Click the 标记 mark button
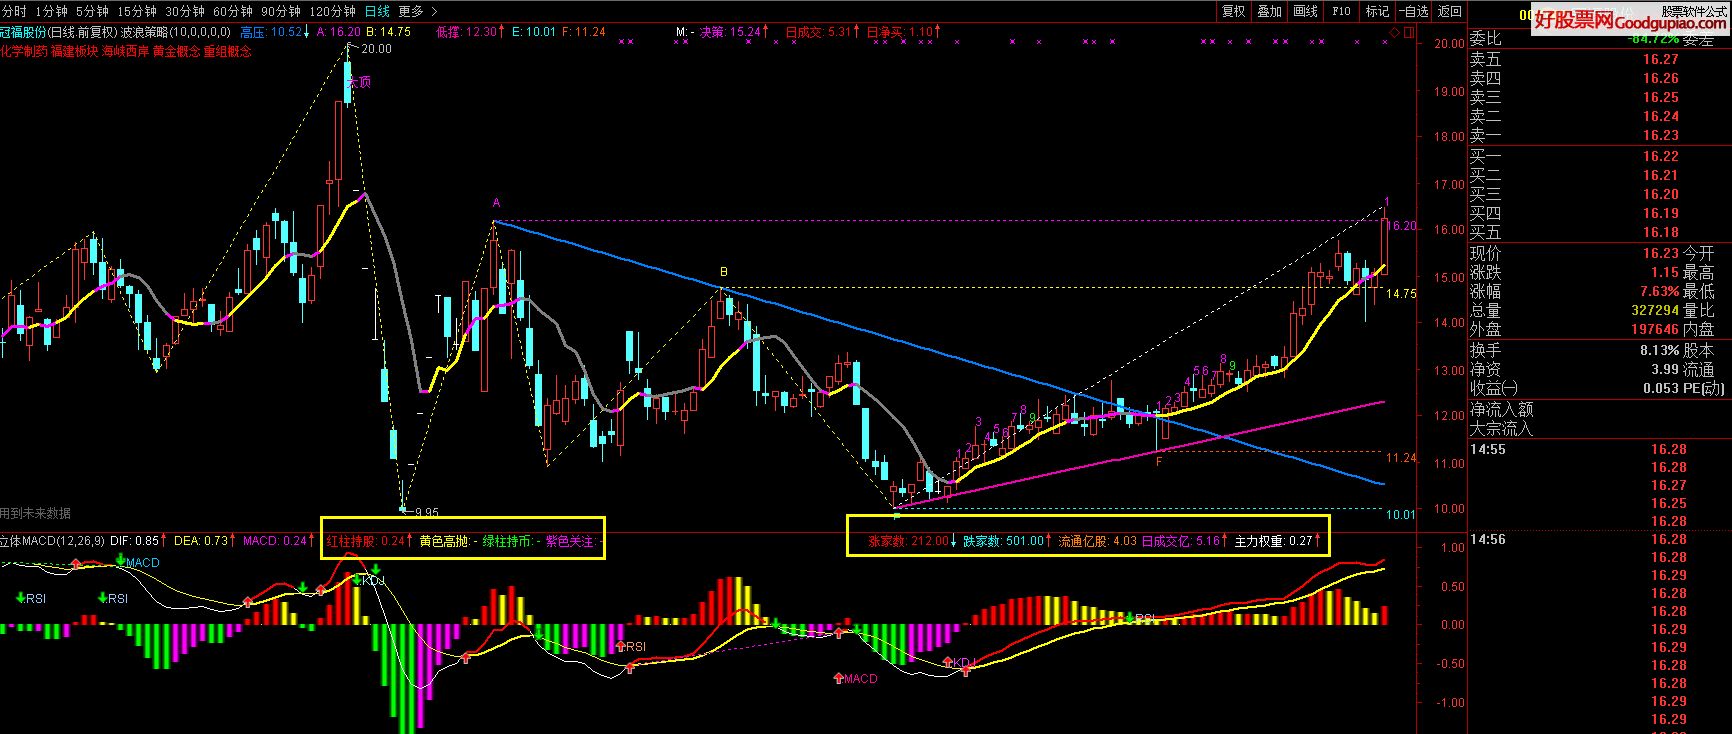The height and width of the screenshot is (734, 1732). (1377, 11)
